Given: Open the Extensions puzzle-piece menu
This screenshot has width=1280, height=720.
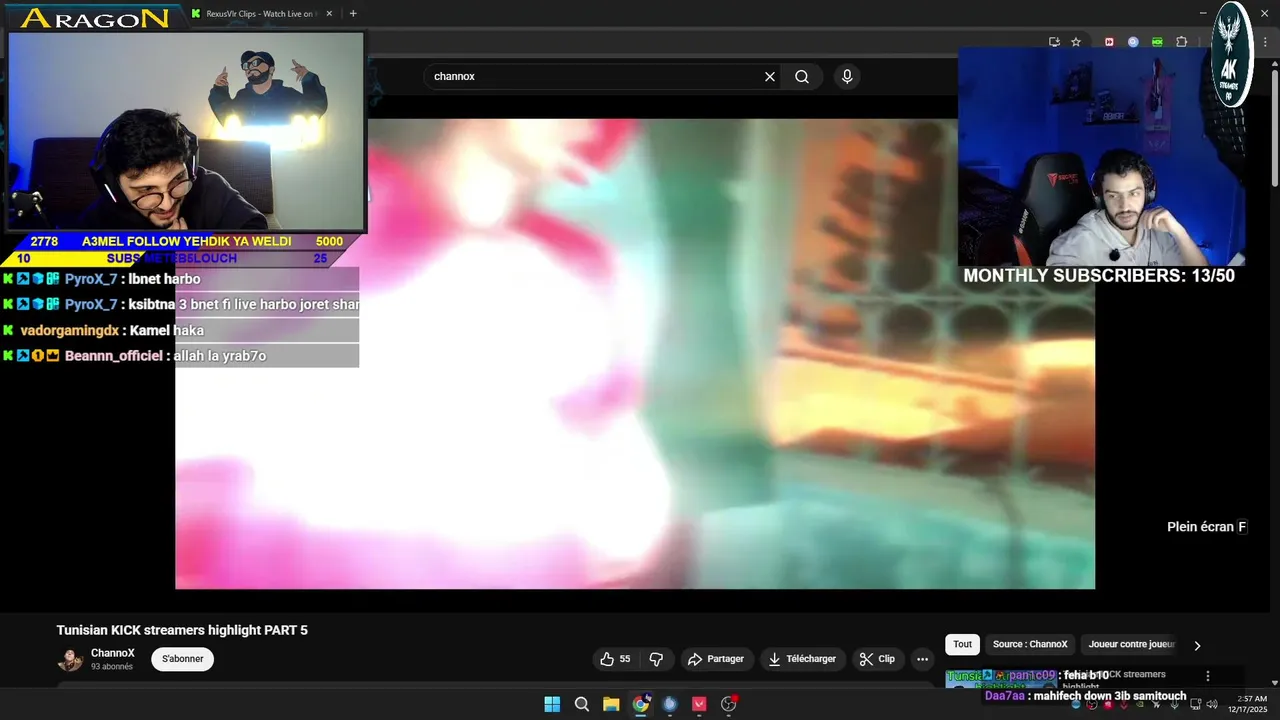Looking at the screenshot, I should click(x=1181, y=42).
